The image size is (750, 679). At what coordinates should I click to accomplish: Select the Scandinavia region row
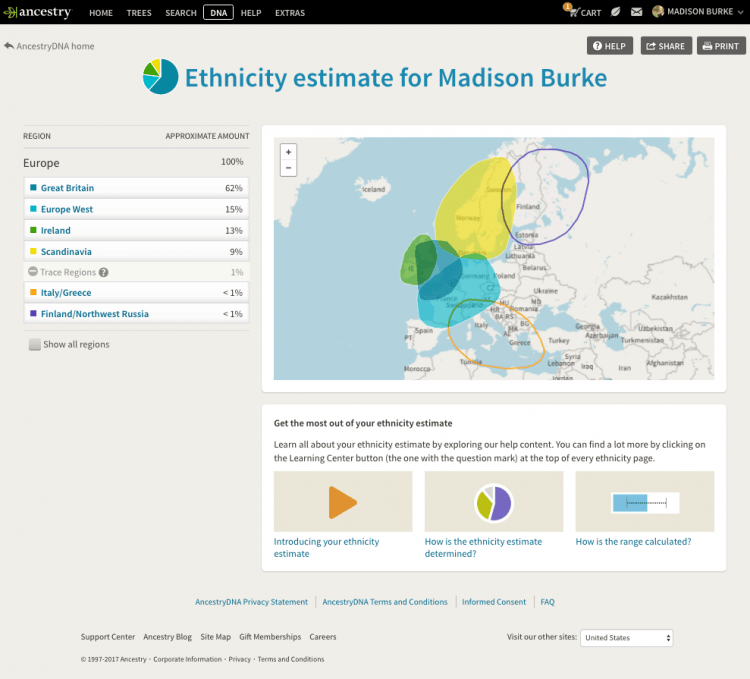pyautogui.click(x=136, y=251)
